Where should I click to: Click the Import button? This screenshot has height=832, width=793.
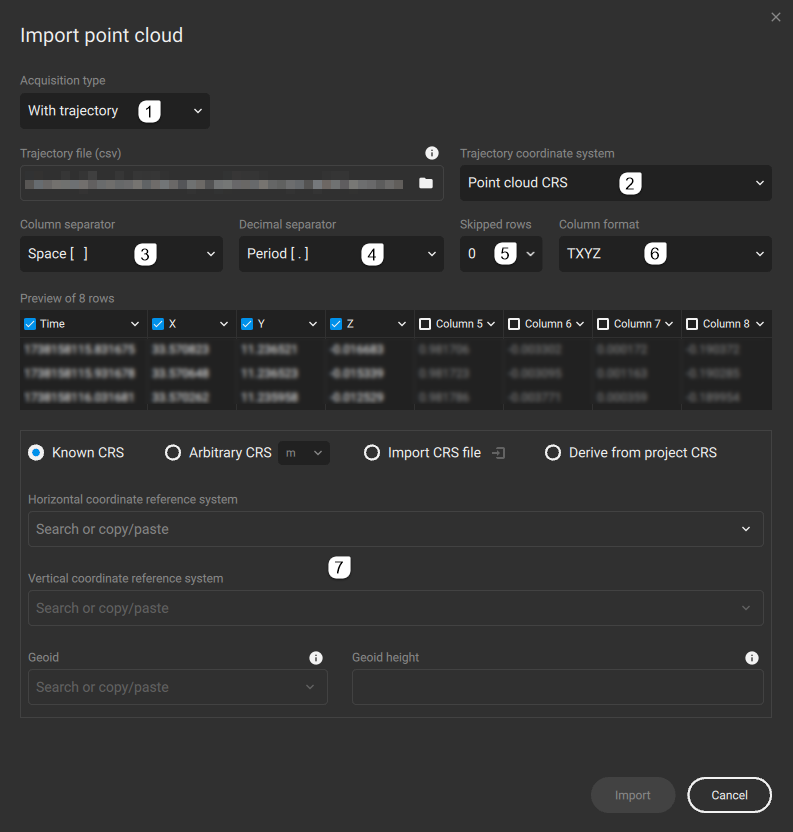point(633,795)
